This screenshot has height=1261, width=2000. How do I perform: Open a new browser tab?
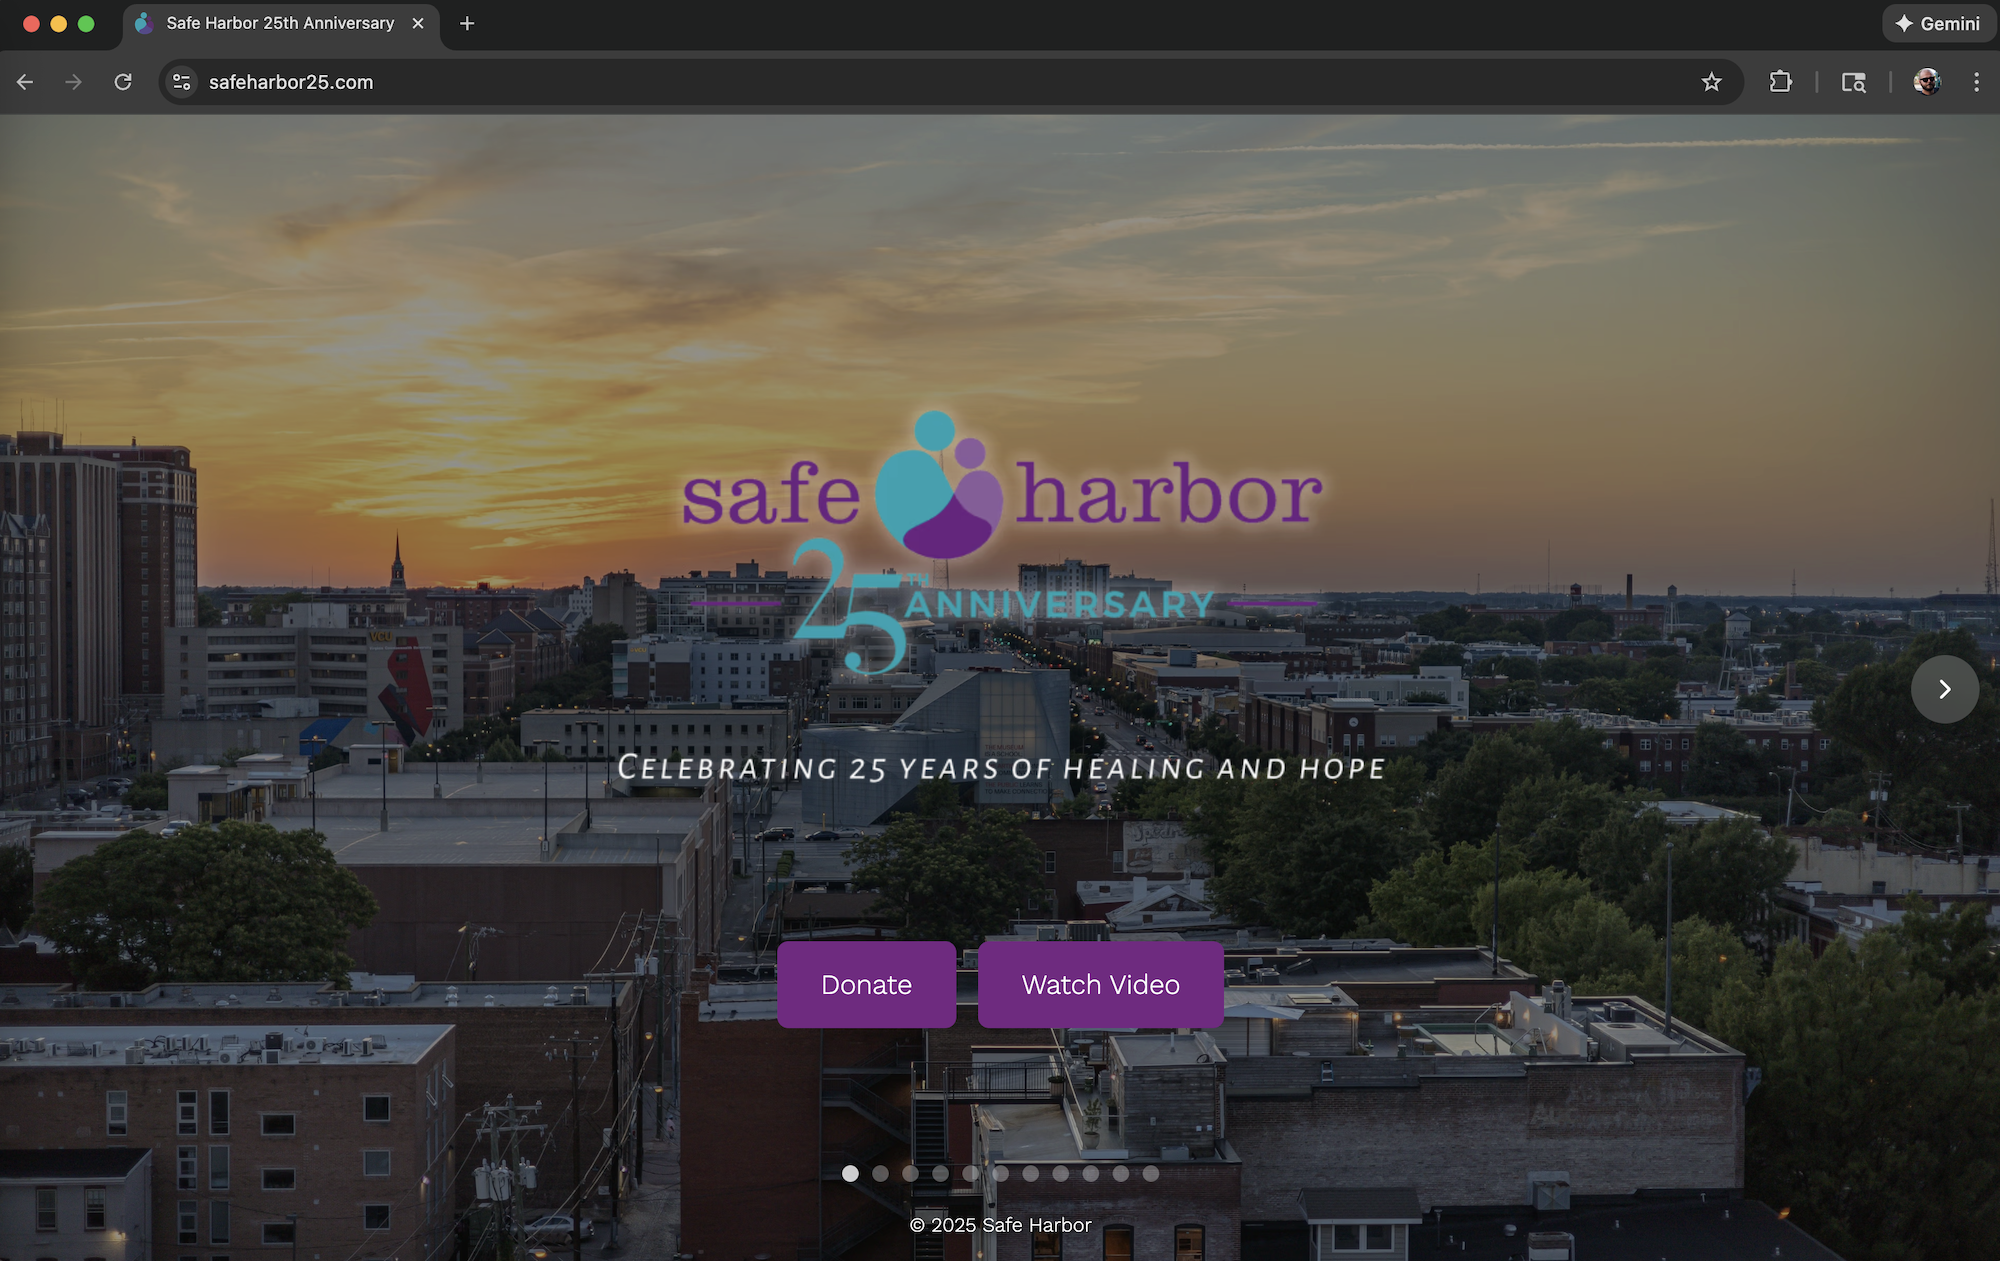pyautogui.click(x=467, y=23)
